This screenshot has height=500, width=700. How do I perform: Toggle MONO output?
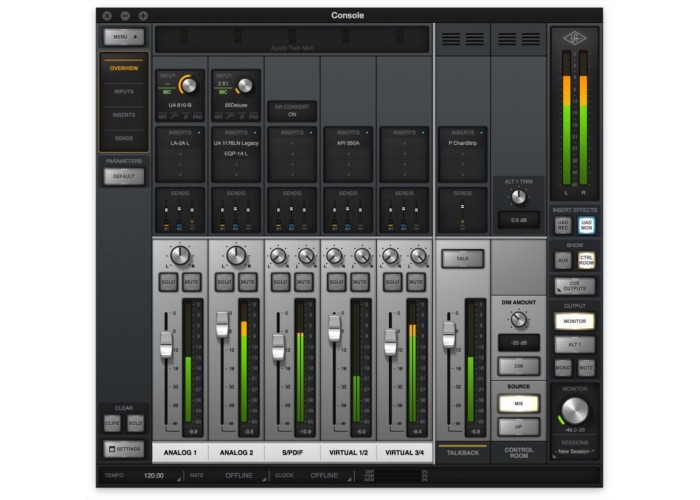click(x=563, y=368)
